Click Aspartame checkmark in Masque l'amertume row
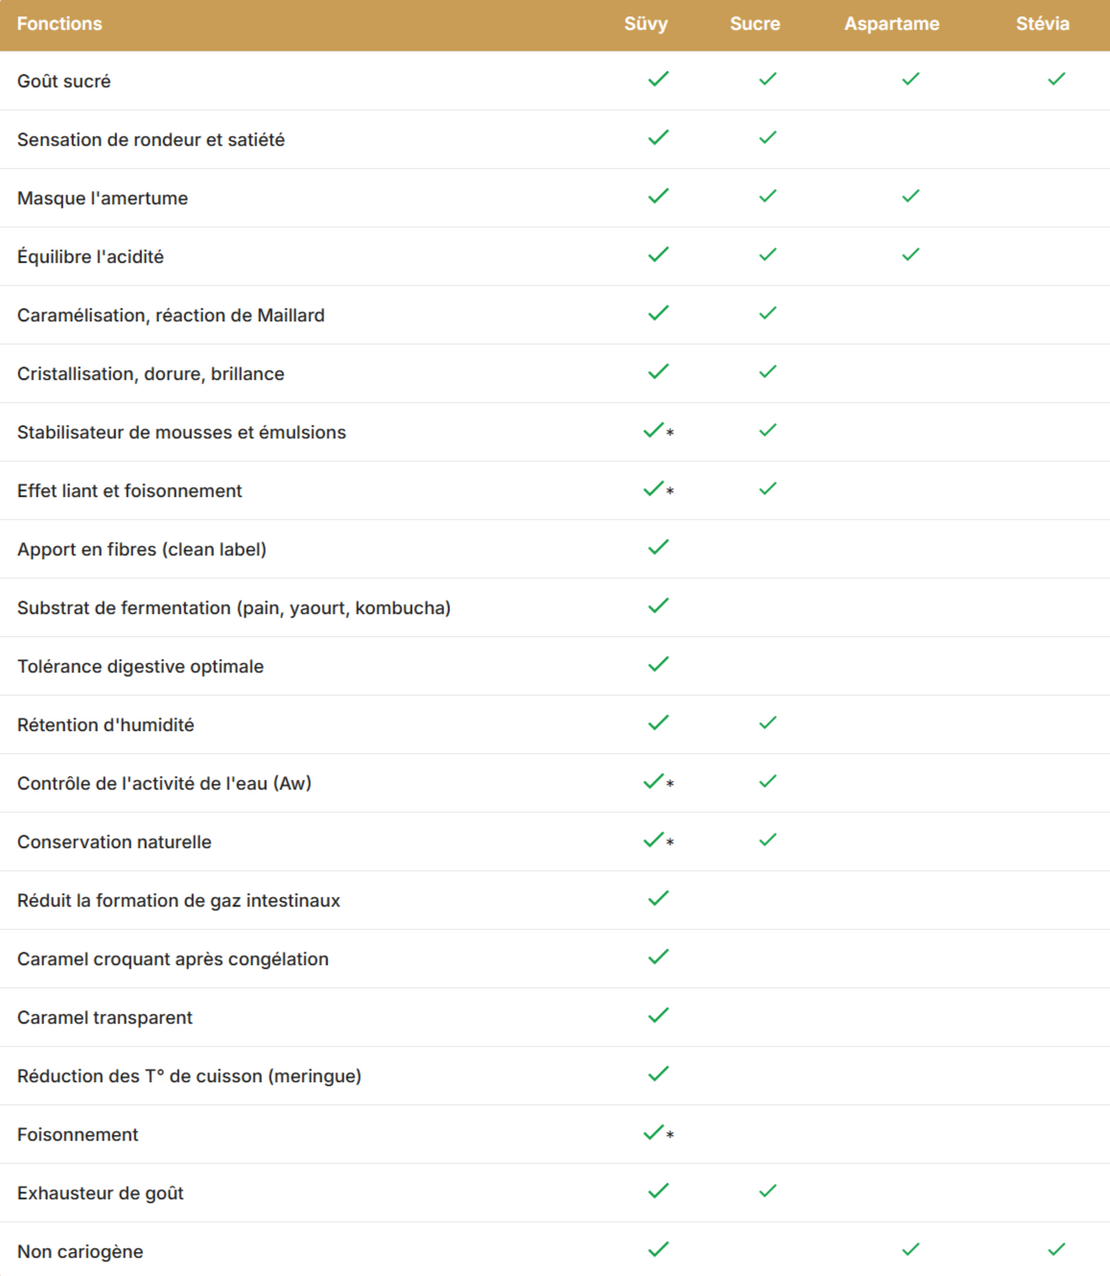The image size is (1110, 1276). click(910, 196)
